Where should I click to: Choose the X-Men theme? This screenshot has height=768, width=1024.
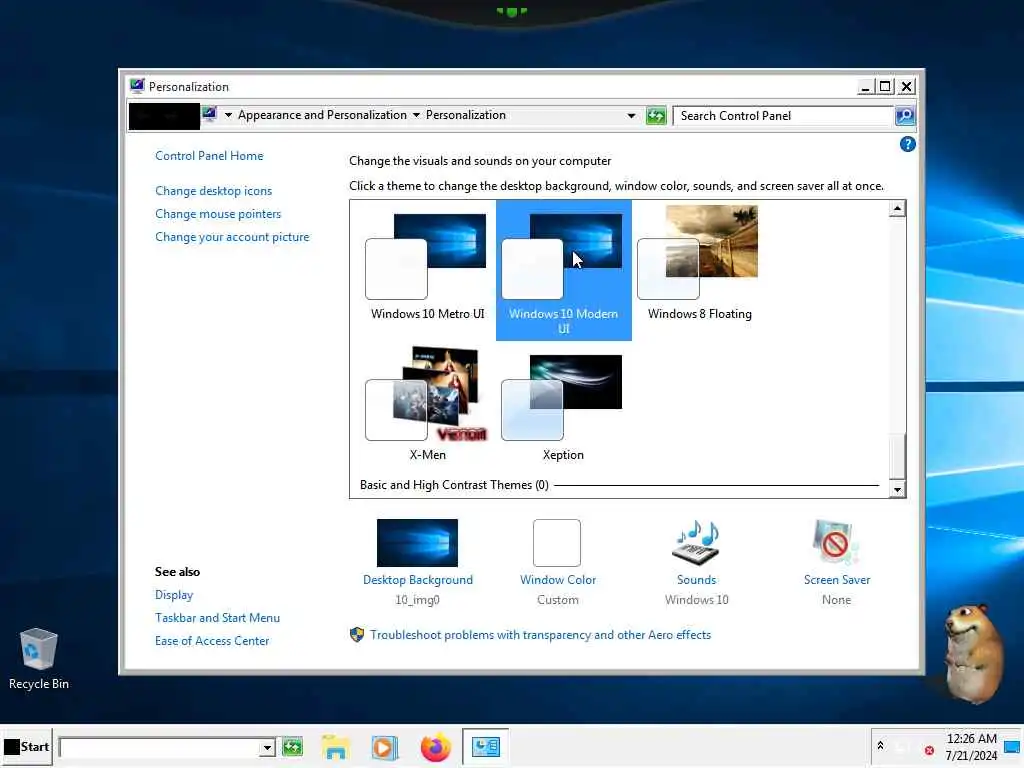(x=427, y=404)
